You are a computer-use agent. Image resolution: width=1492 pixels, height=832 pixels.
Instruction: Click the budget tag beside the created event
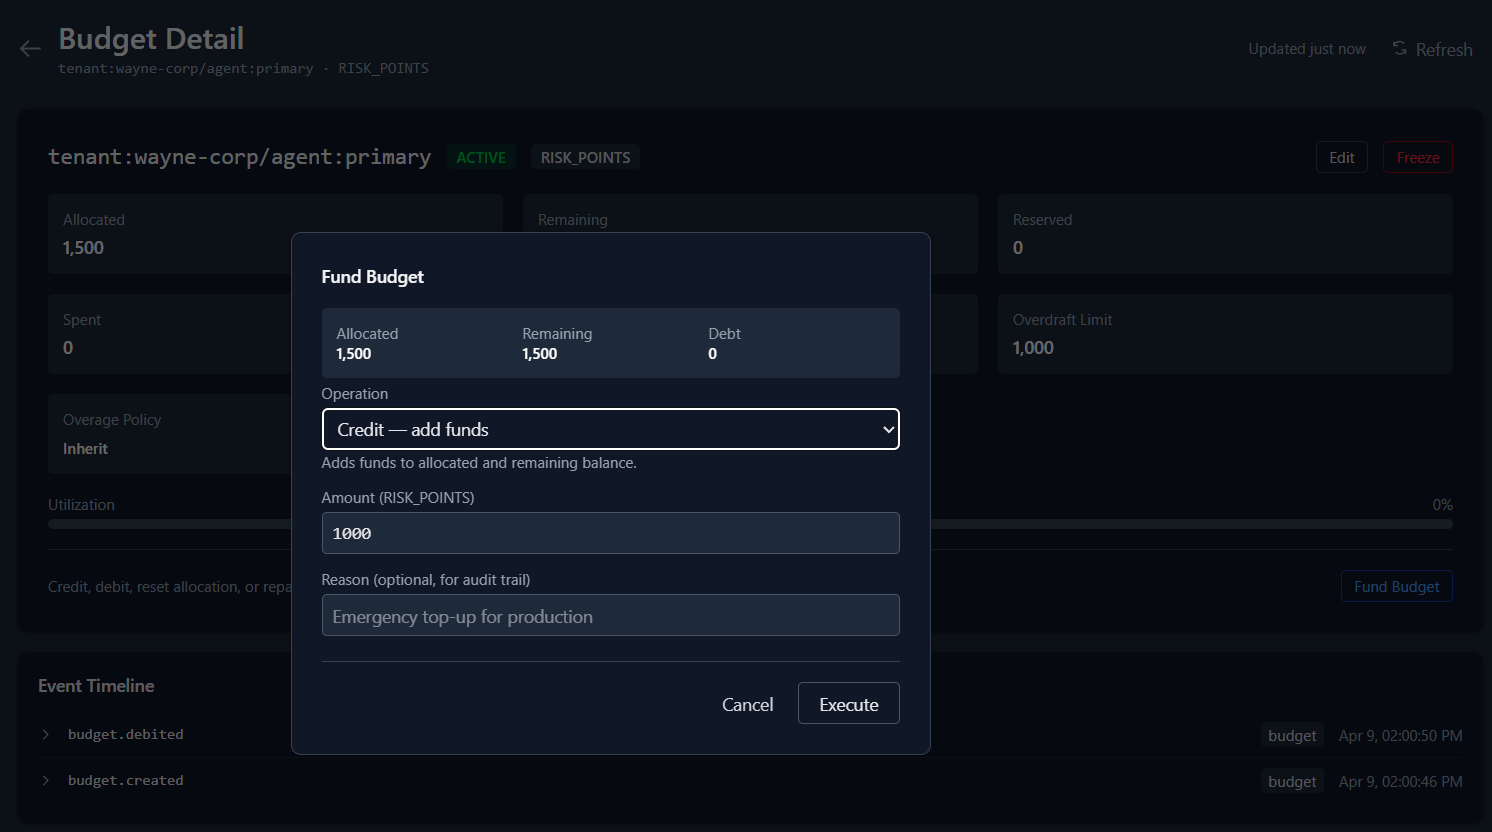(1291, 780)
